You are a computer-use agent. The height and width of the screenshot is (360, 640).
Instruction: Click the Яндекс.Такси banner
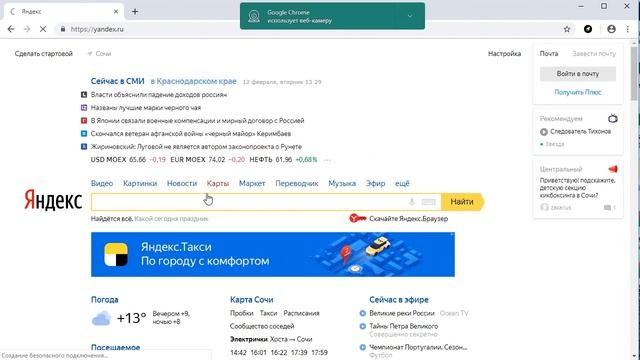(273, 254)
